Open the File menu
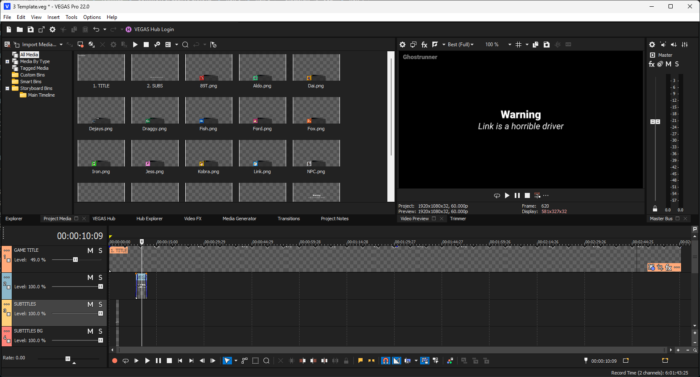 (7, 17)
